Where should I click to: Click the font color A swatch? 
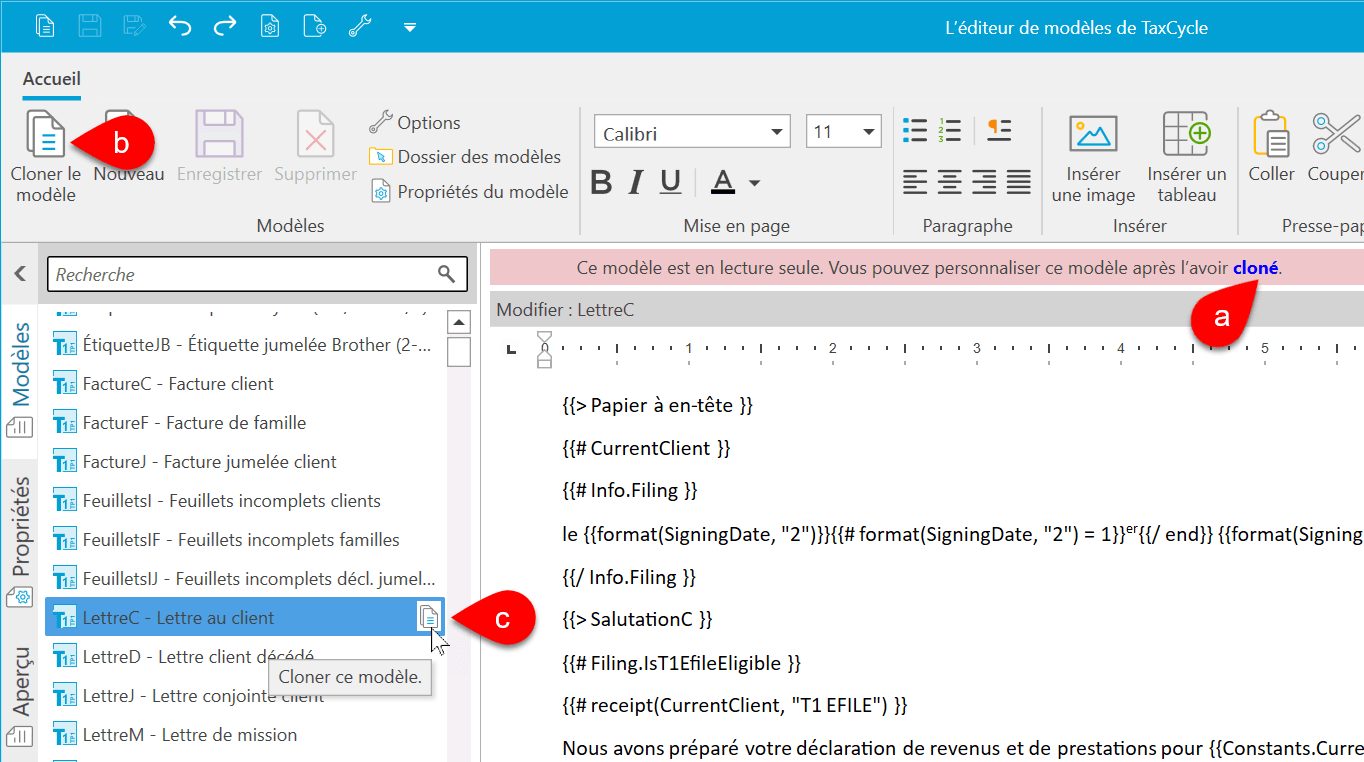coord(723,182)
